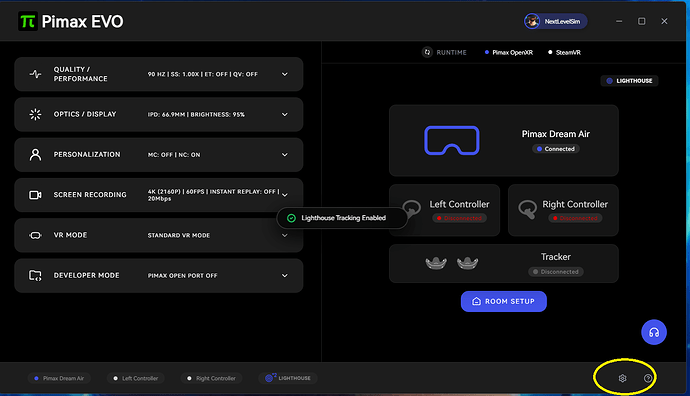Click the Right Controller icon
The image size is (690, 396).
click(x=527, y=209)
